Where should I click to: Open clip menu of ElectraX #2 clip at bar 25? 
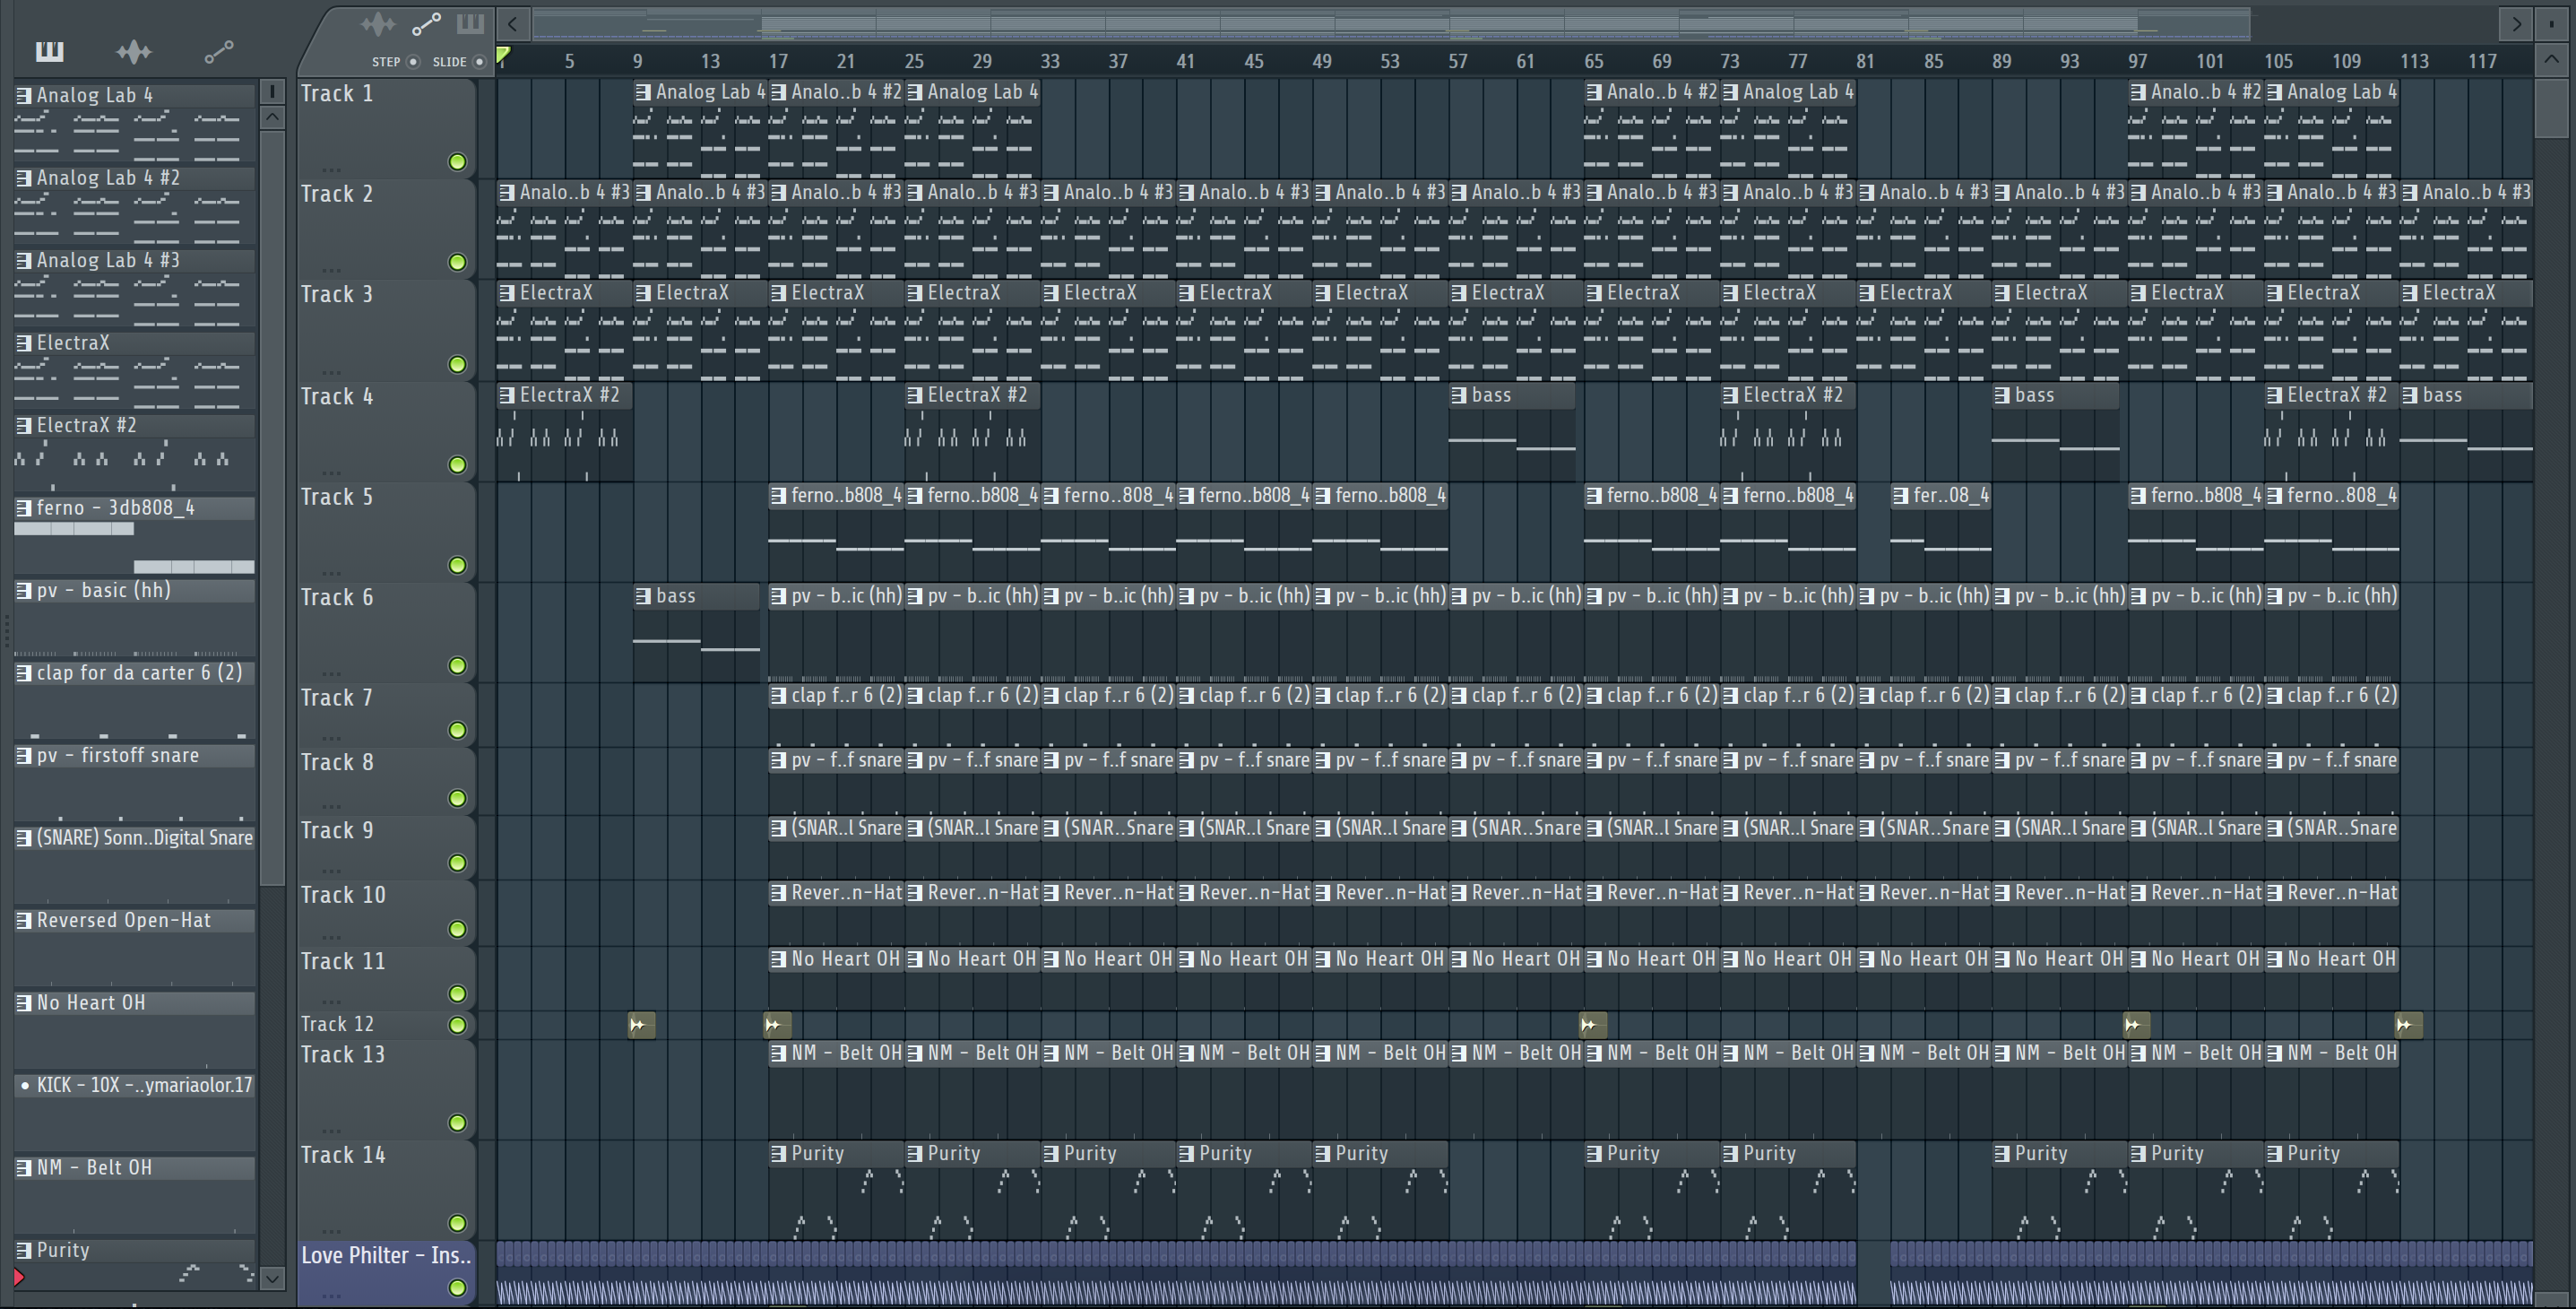coord(915,396)
